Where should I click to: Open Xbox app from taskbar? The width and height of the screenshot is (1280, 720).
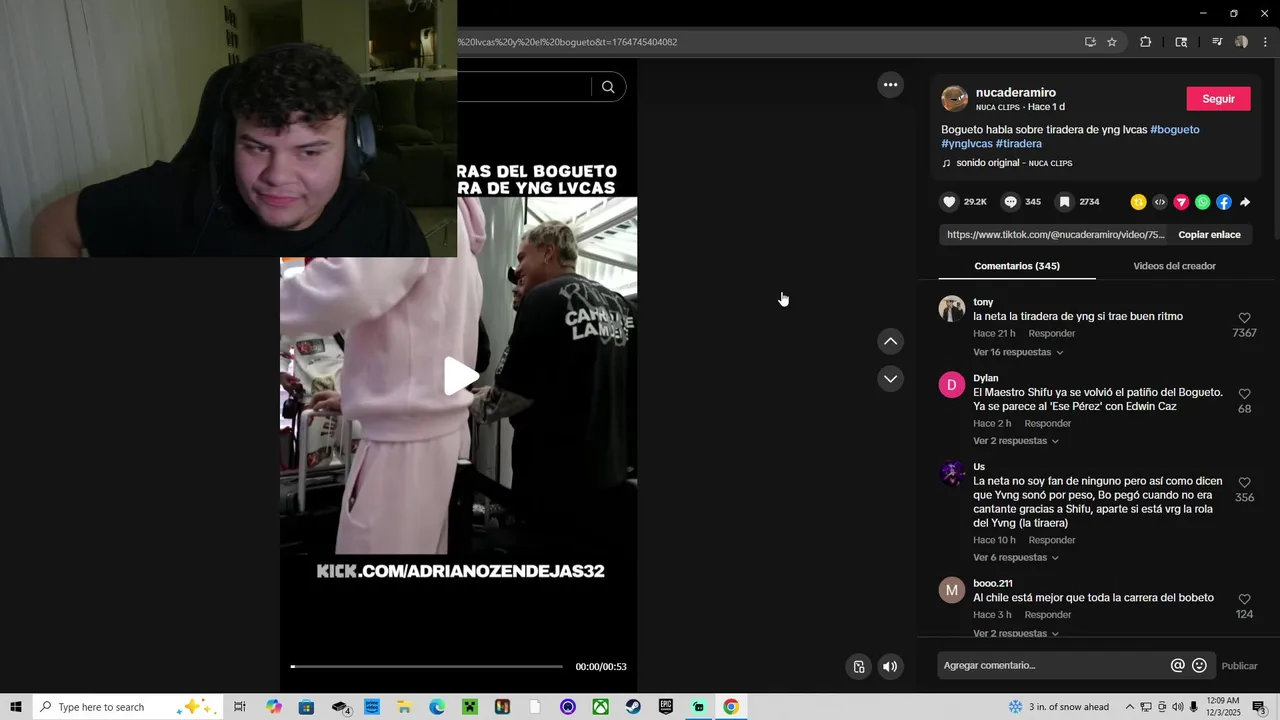(600, 707)
